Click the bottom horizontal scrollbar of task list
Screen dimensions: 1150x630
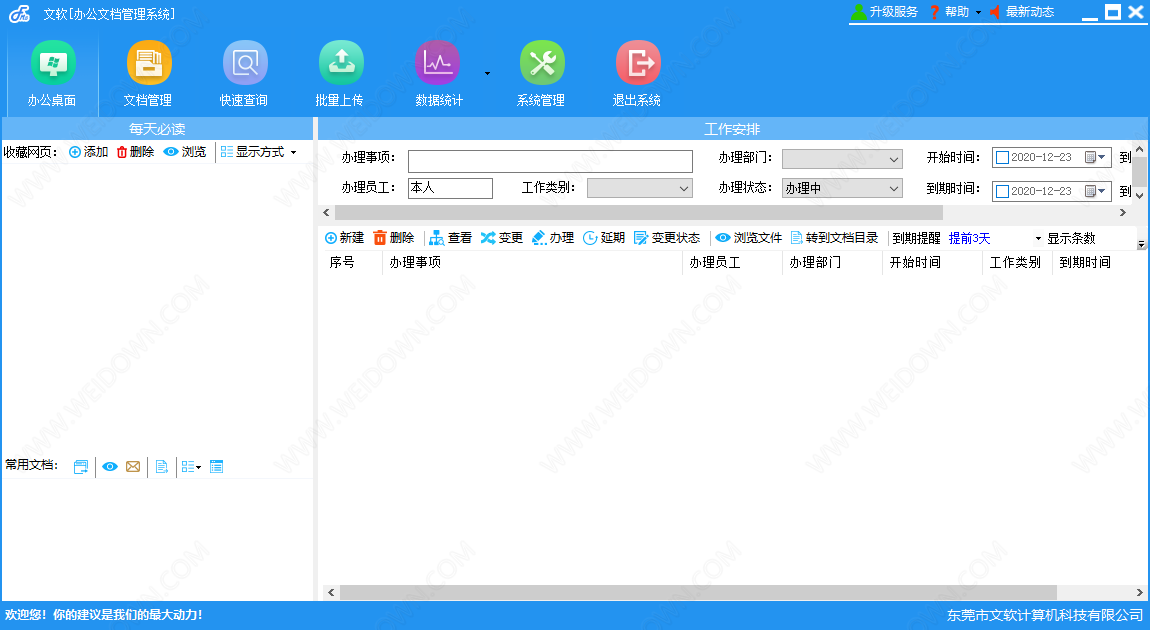coord(698,593)
